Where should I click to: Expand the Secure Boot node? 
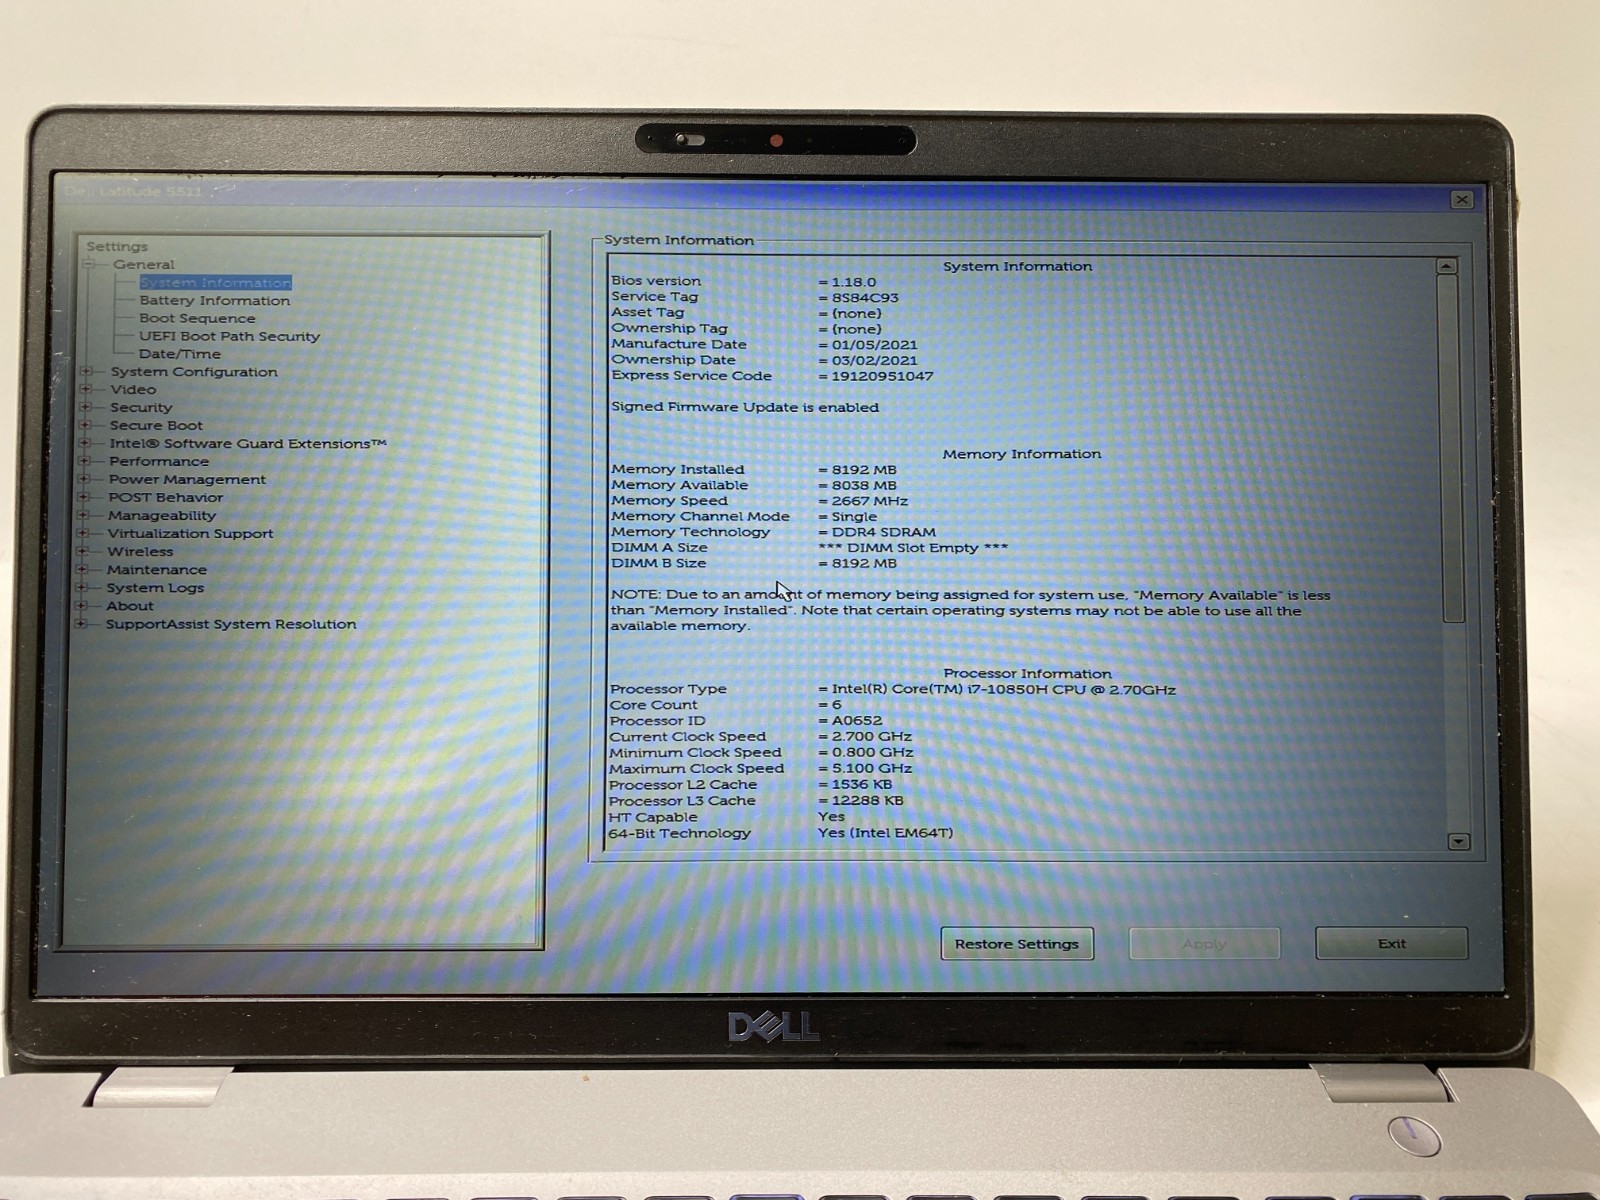(x=86, y=425)
